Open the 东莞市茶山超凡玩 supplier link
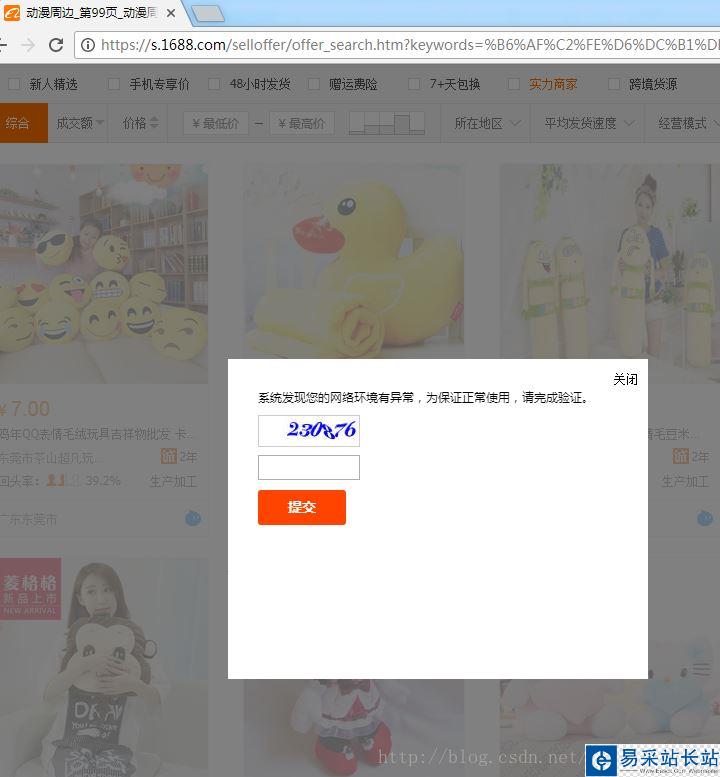Image resolution: width=720 pixels, height=777 pixels. pyautogui.click(x=51, y=457)
